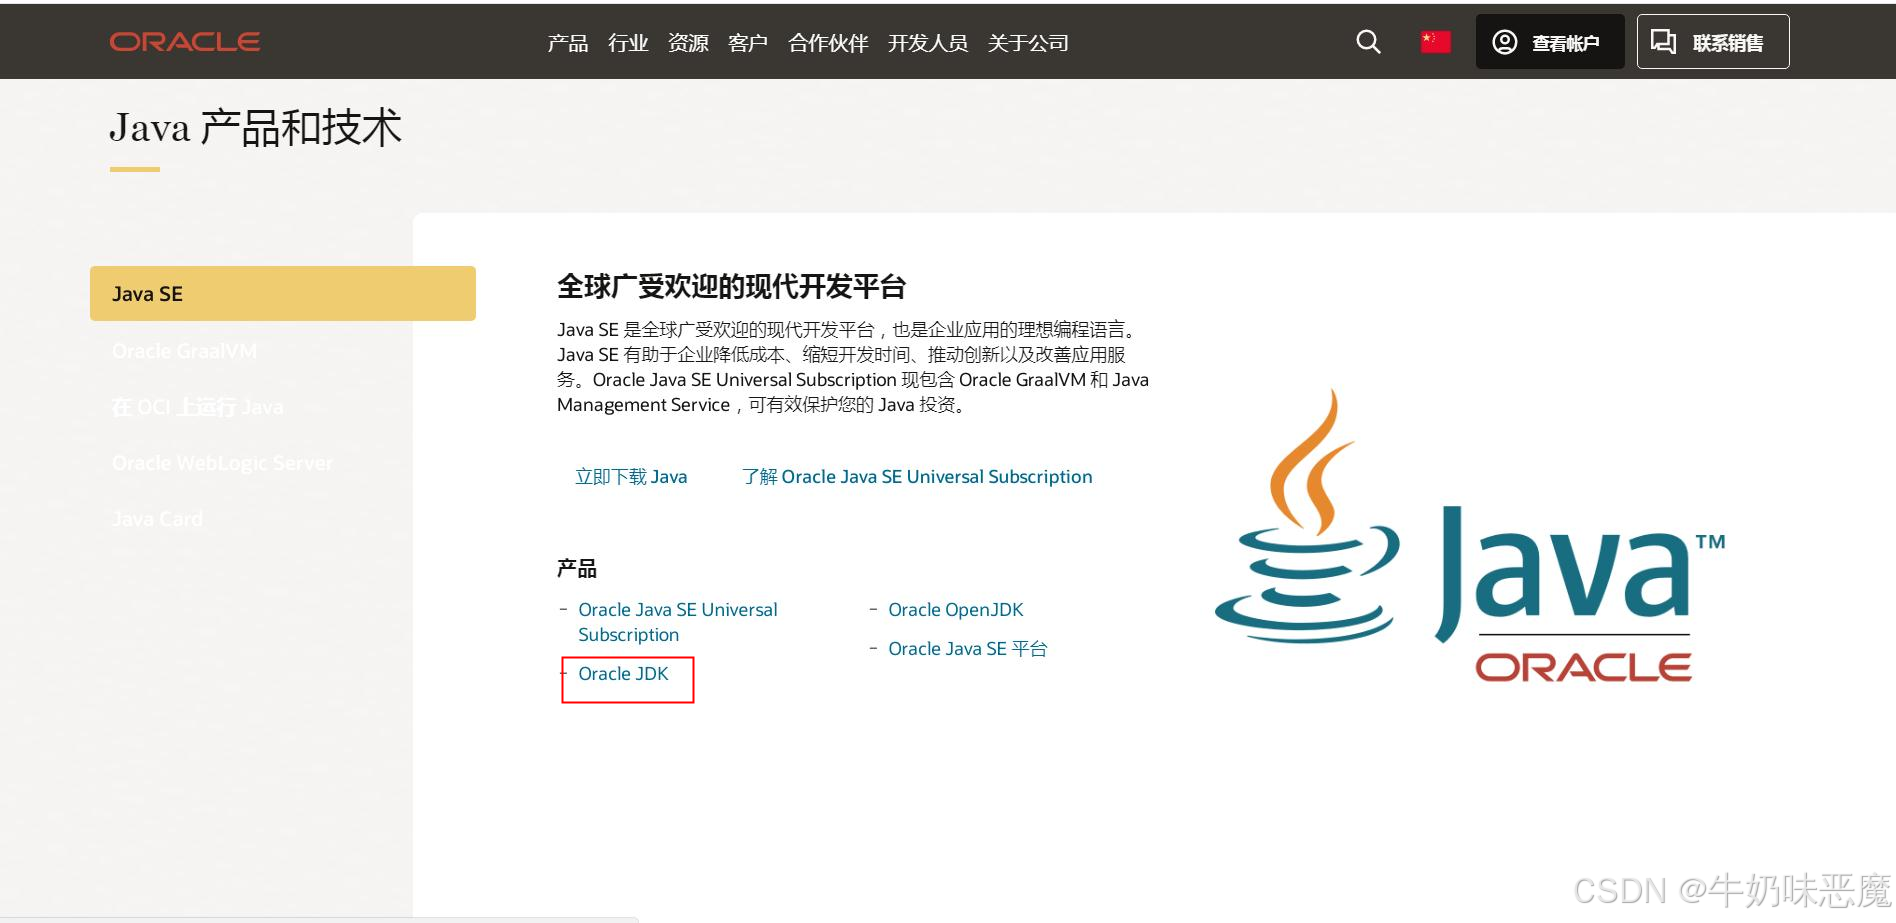Open the Oracle OpenJDK link

coord(955,610)
